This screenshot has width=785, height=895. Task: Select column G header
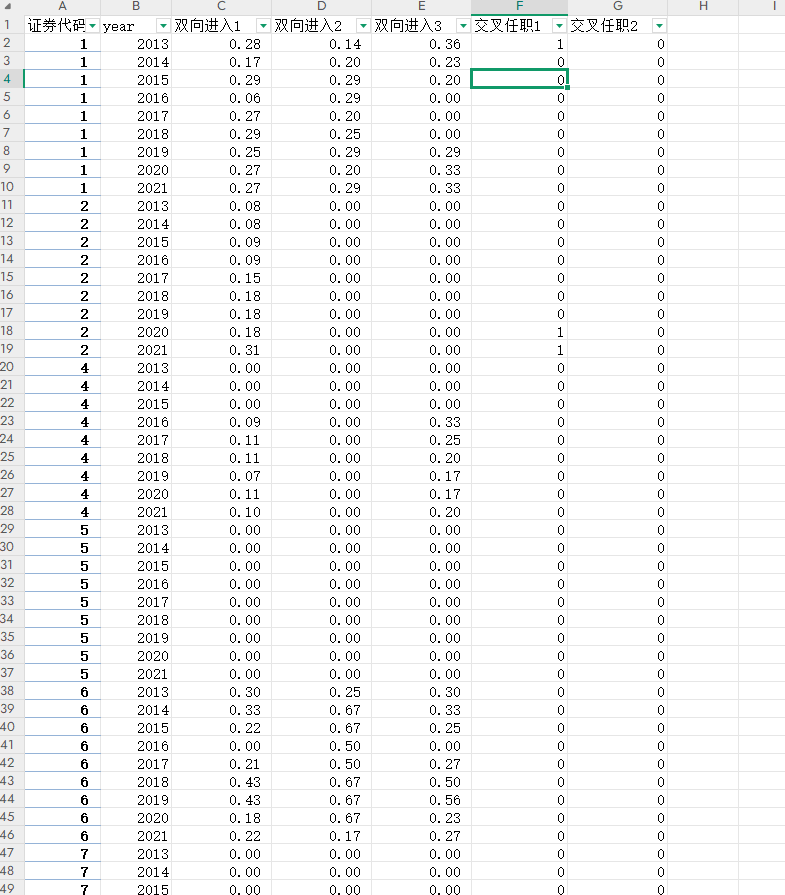pyautogui.click(x=618, y=6)
